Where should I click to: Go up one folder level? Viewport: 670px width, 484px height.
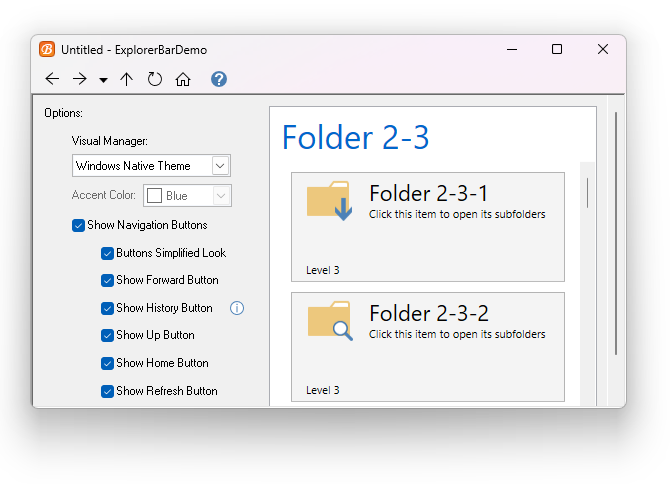click(x=126, y=79)
